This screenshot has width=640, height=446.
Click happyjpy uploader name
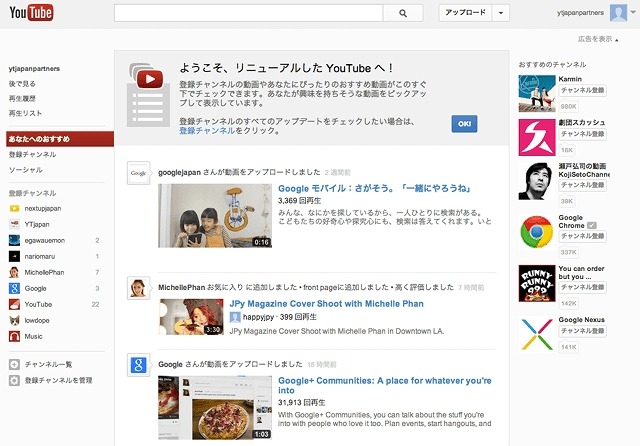pos(258,317)
